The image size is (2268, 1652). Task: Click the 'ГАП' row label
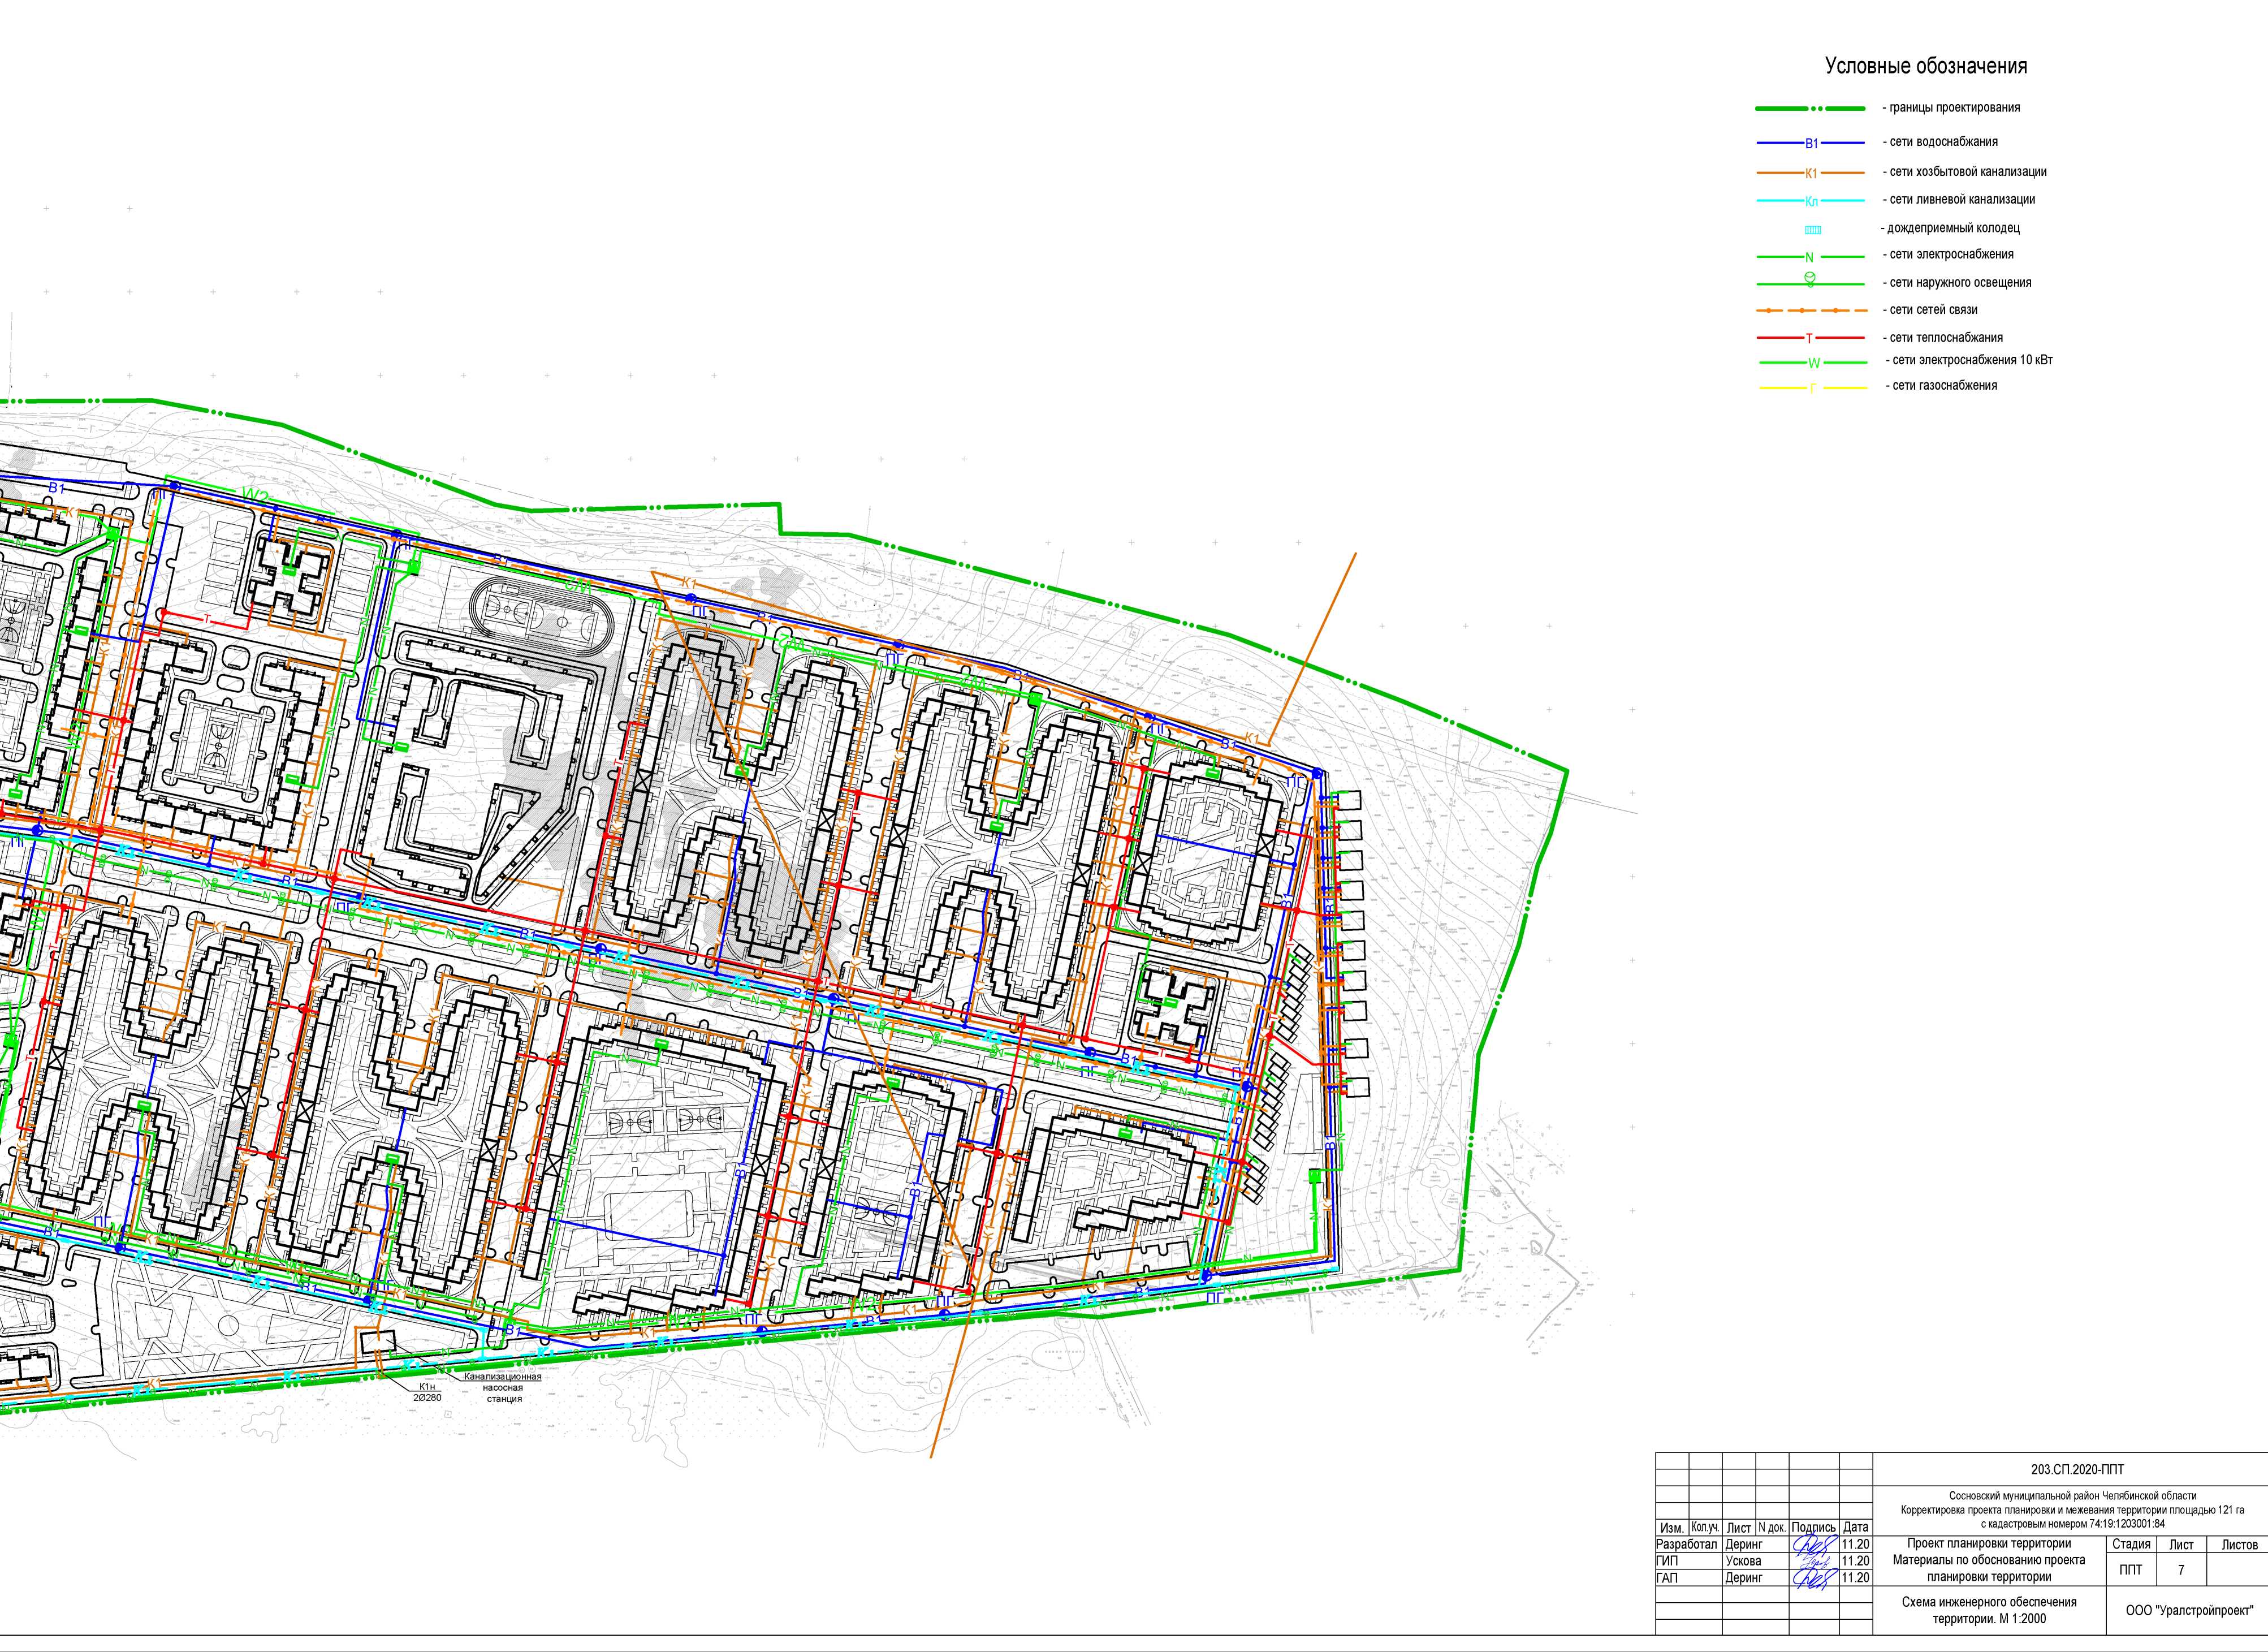point(1667,1577)
